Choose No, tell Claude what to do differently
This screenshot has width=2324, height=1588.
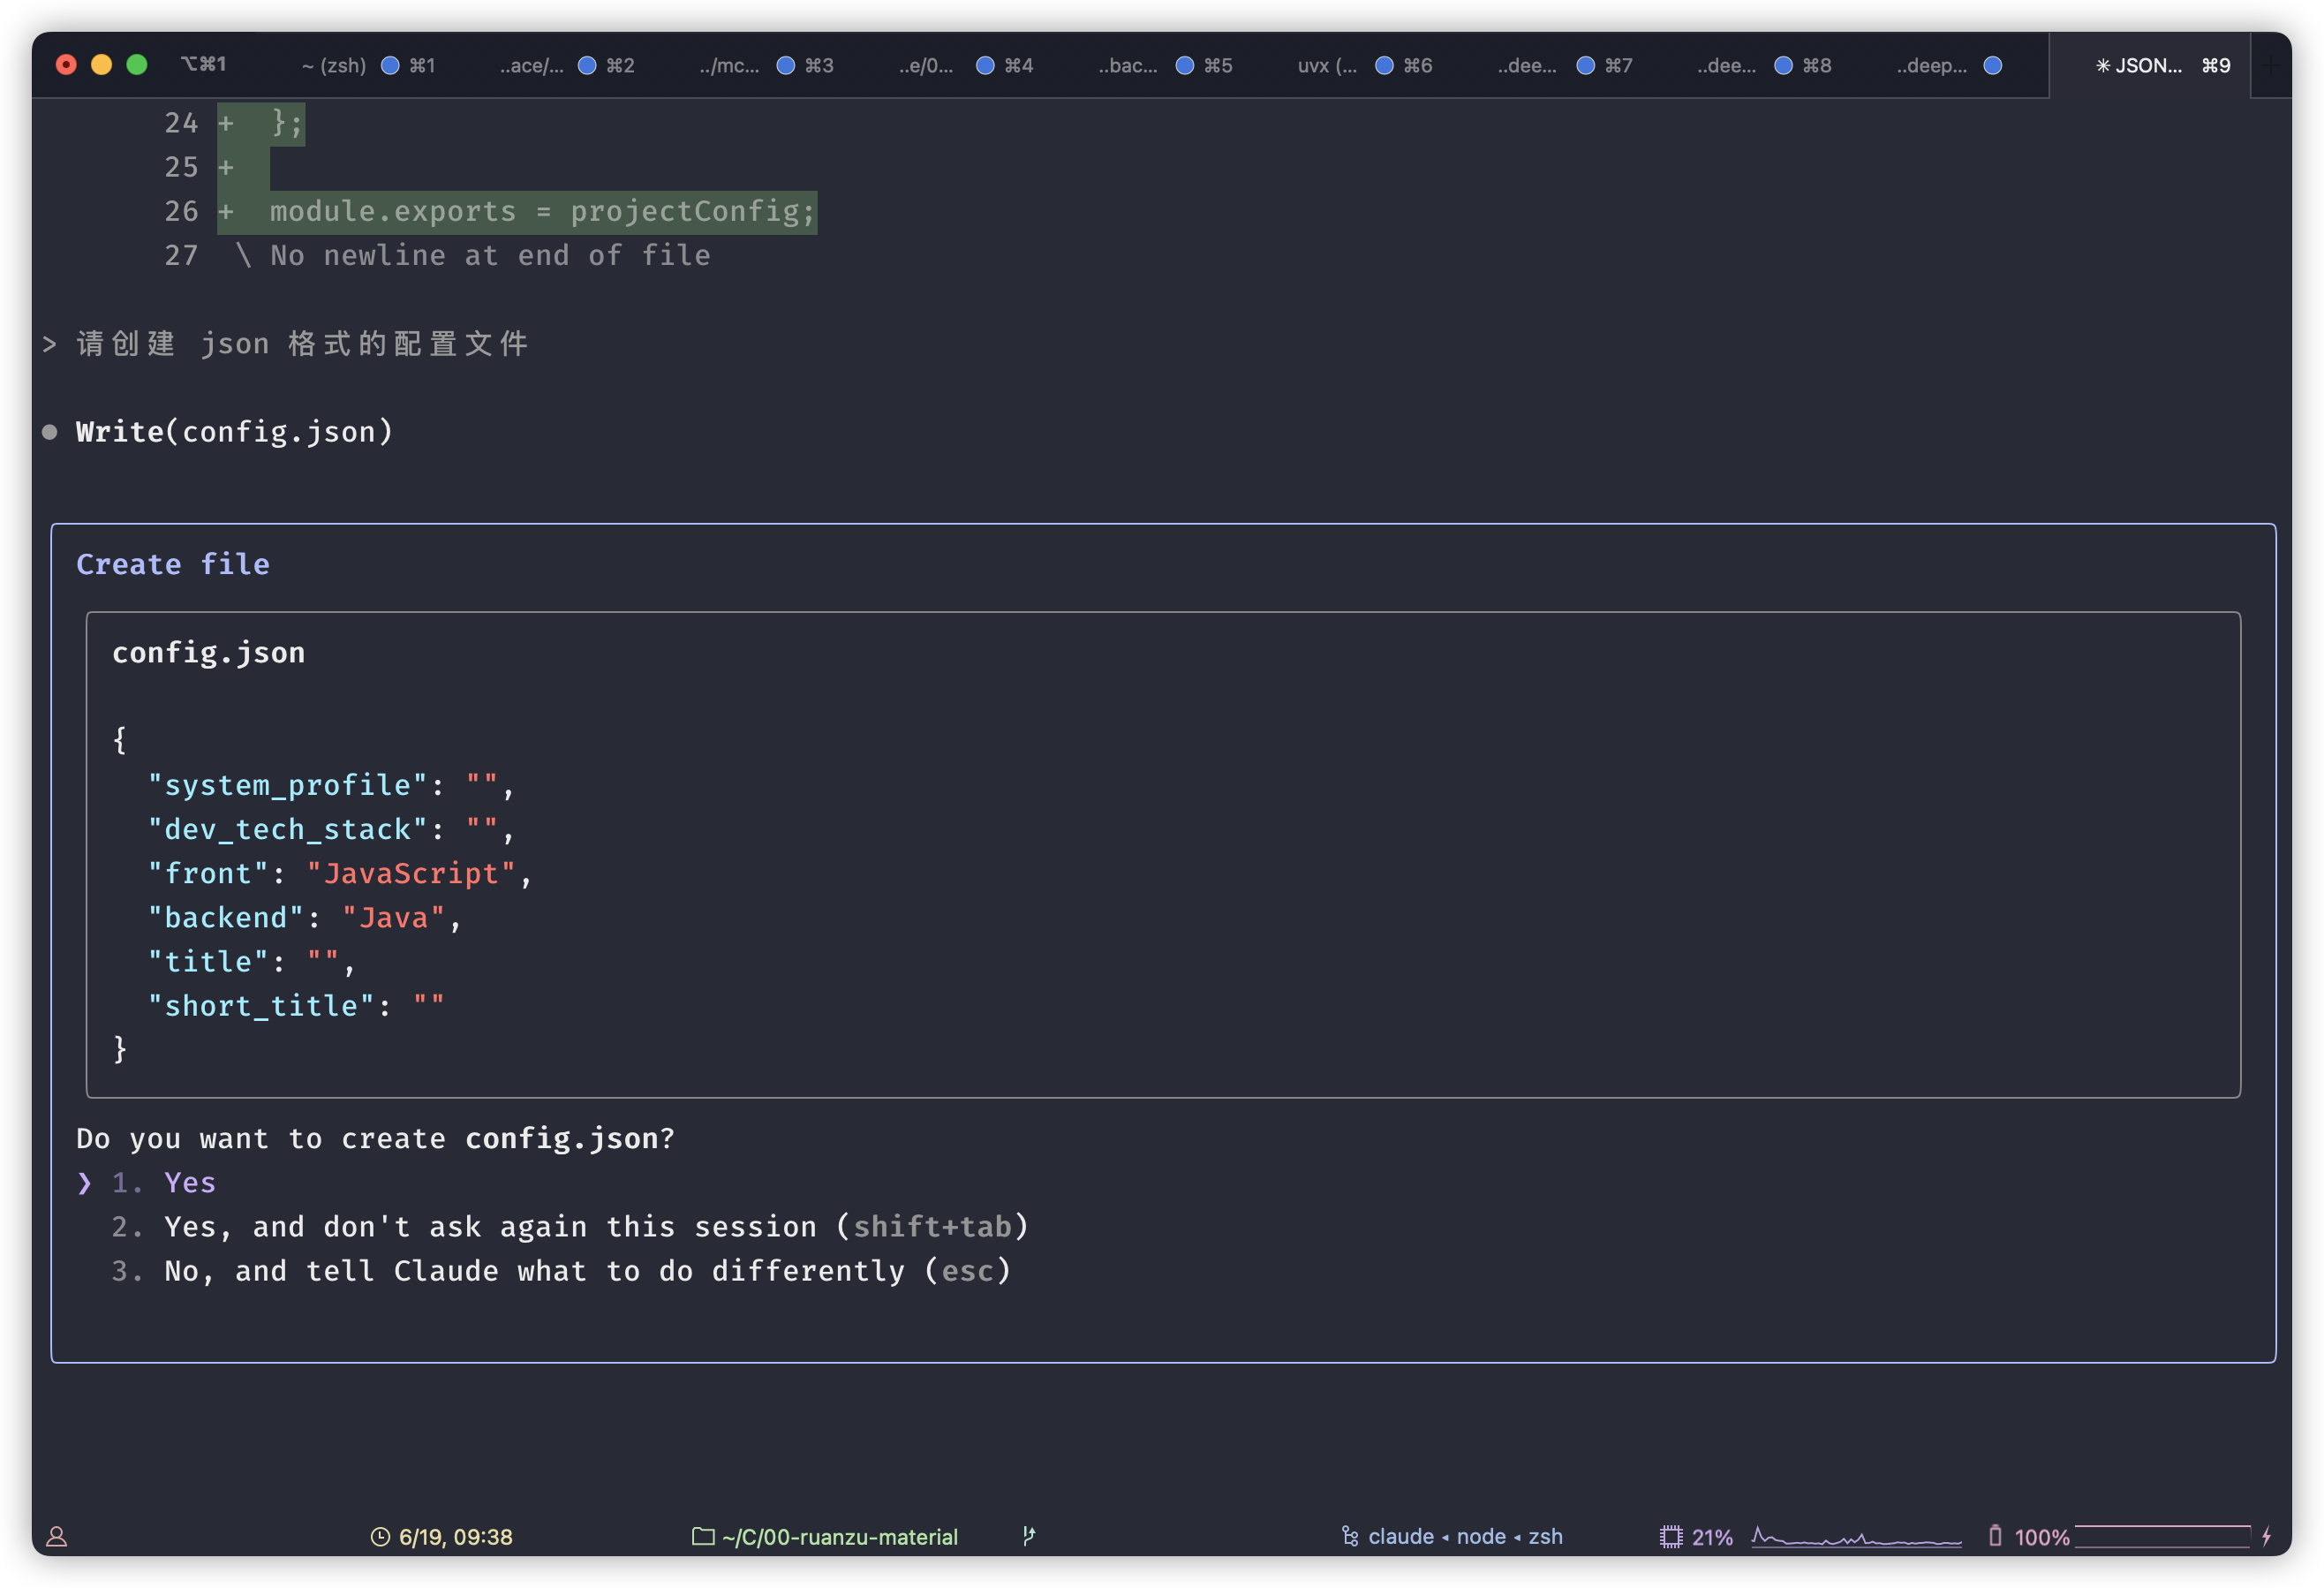point(587,1271)
